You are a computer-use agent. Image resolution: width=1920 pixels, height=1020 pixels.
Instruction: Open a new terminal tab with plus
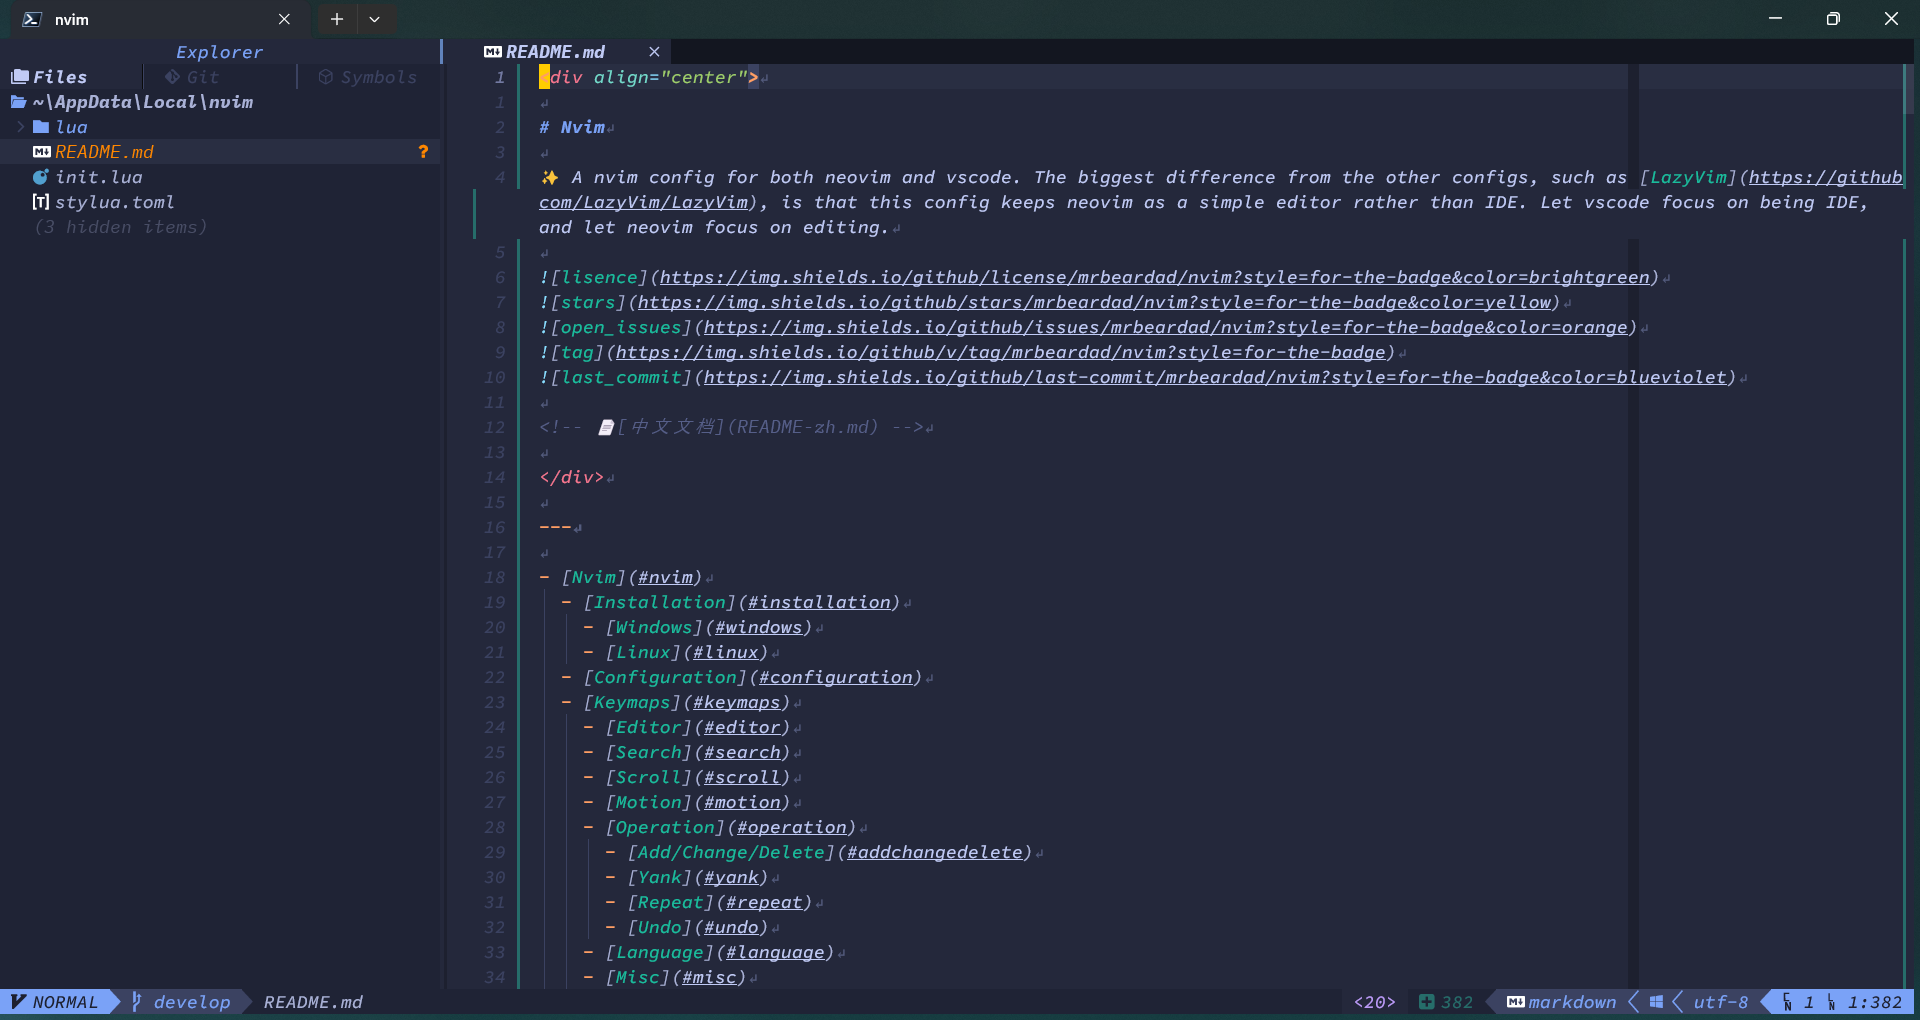pyautogui.click(x=337, y=19)
